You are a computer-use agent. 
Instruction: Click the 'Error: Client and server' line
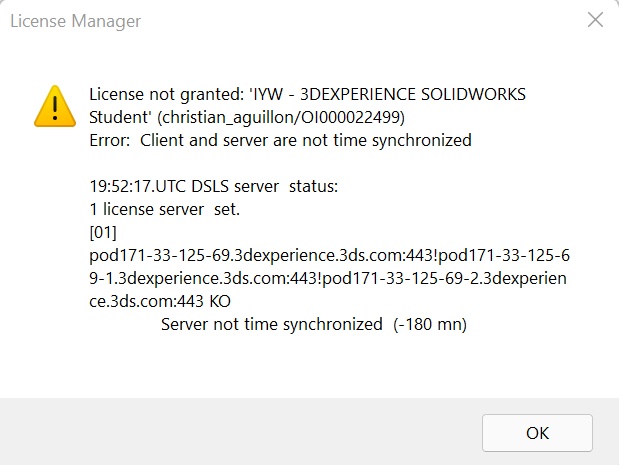click(x=280, y=140)
